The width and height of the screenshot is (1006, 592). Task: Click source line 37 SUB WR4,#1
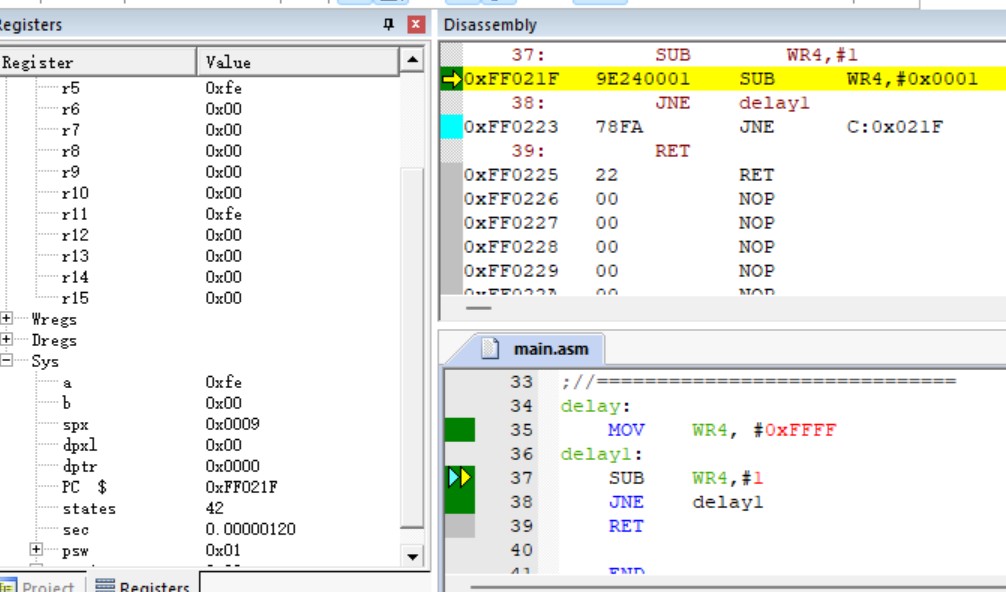(686, 478)
